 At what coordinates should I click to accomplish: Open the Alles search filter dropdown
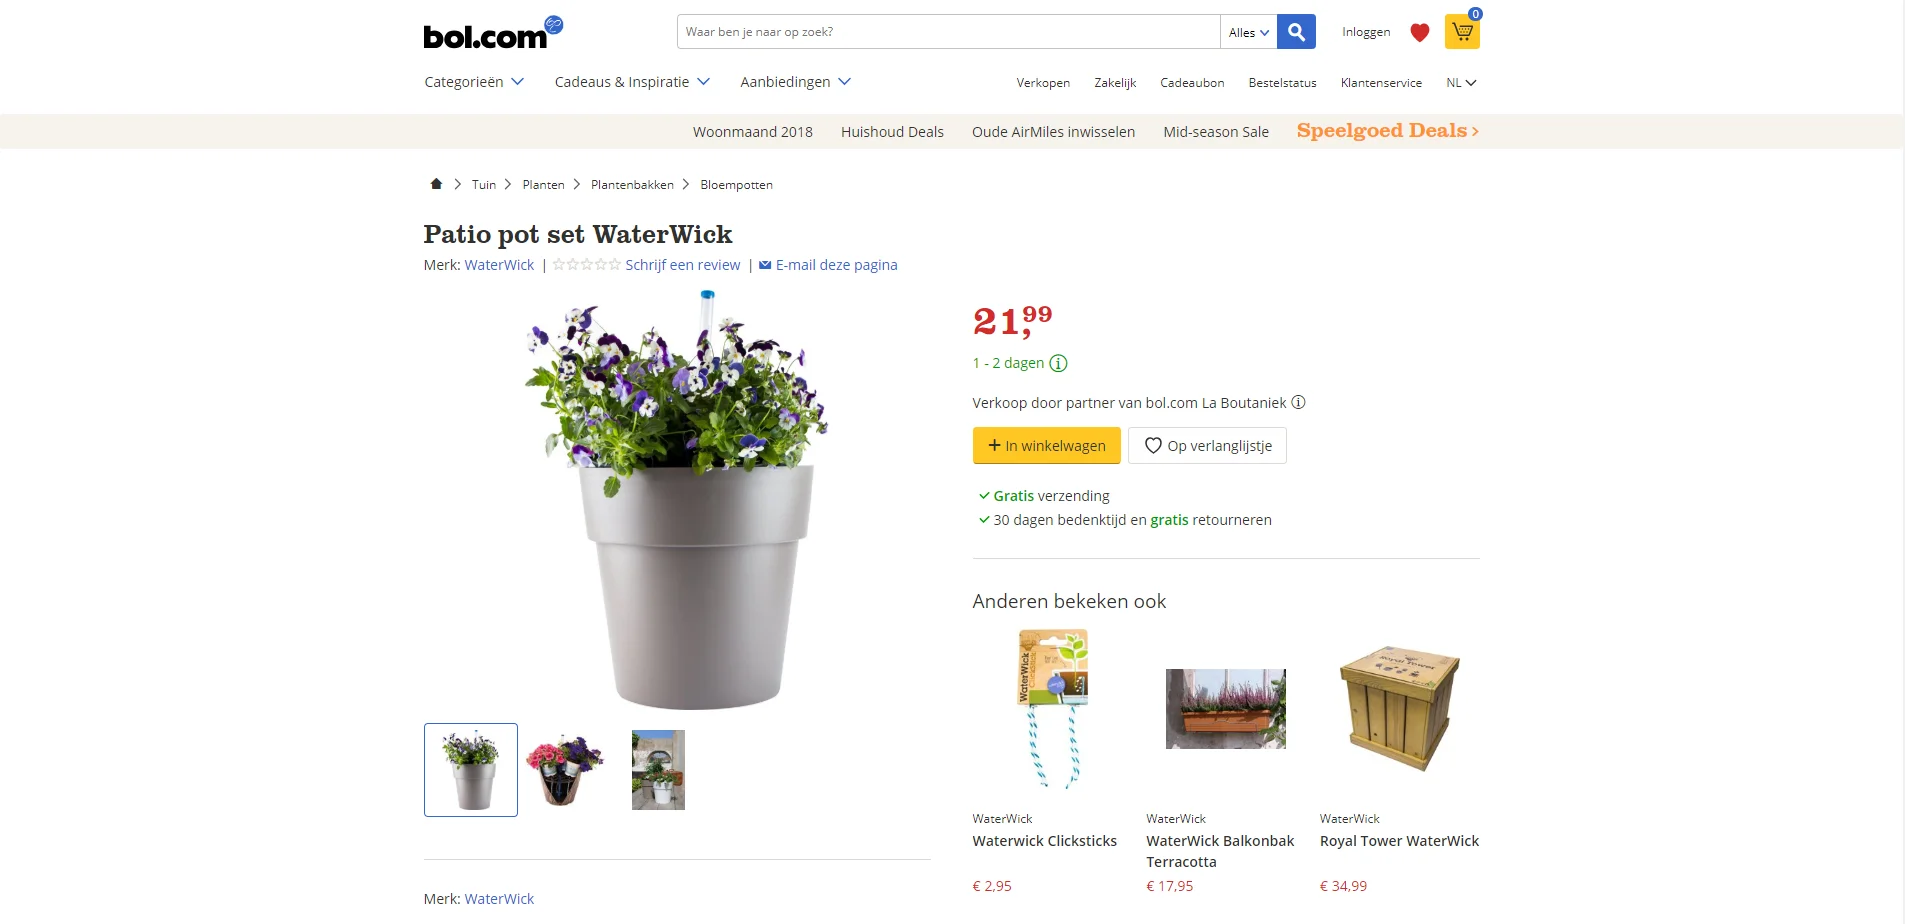[1249, 32]
